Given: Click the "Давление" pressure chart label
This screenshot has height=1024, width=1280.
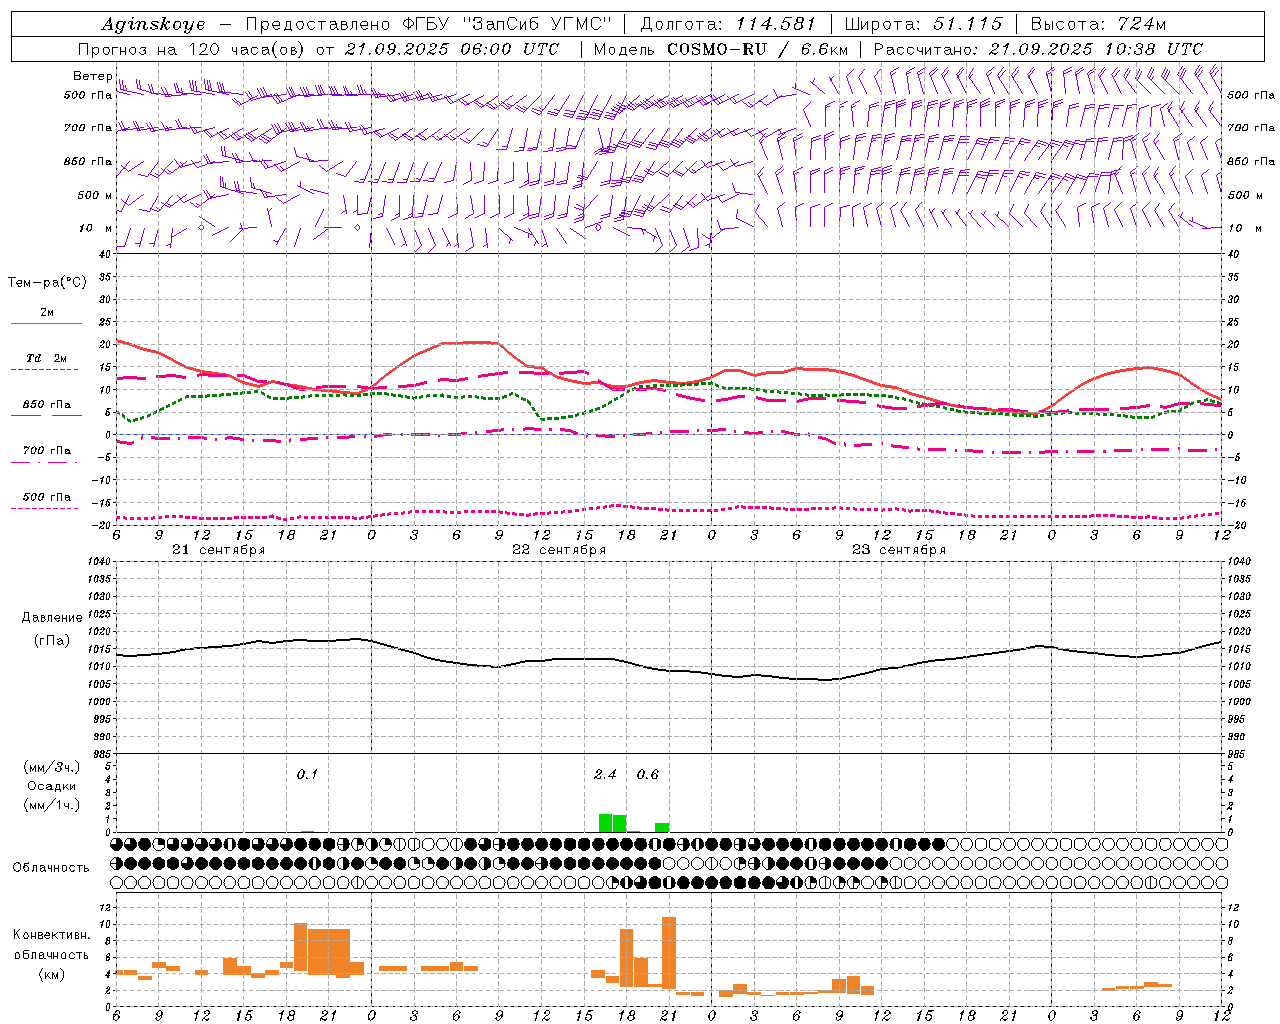Looking at the screenshot, I should (52, 618).
